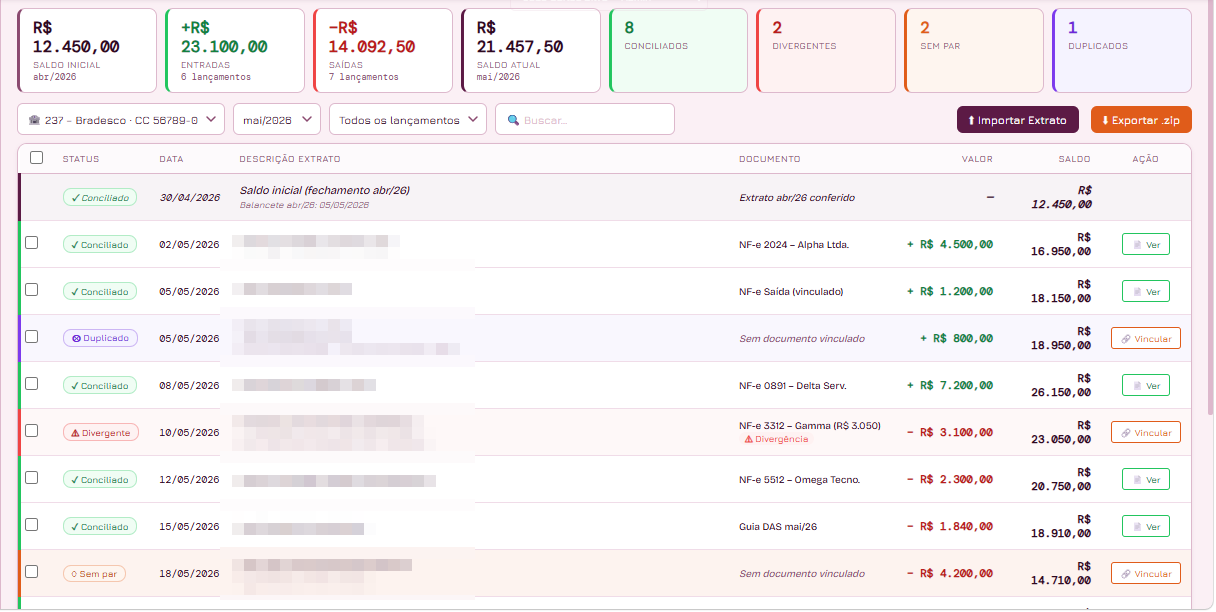Click the magnifier icon in search box
This screenshot has width=1216, height=612.
point(513,120)
